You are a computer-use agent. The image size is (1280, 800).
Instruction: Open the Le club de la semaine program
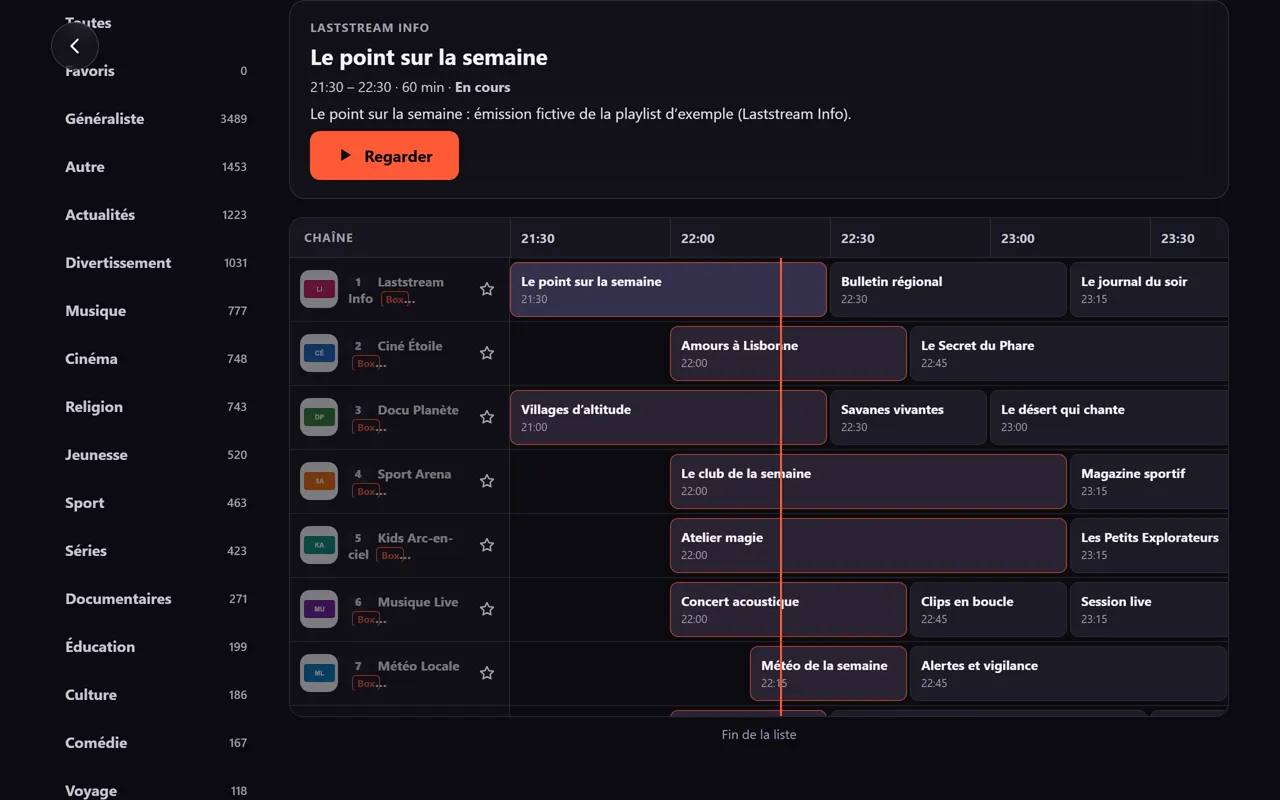(x=868, y=482)
